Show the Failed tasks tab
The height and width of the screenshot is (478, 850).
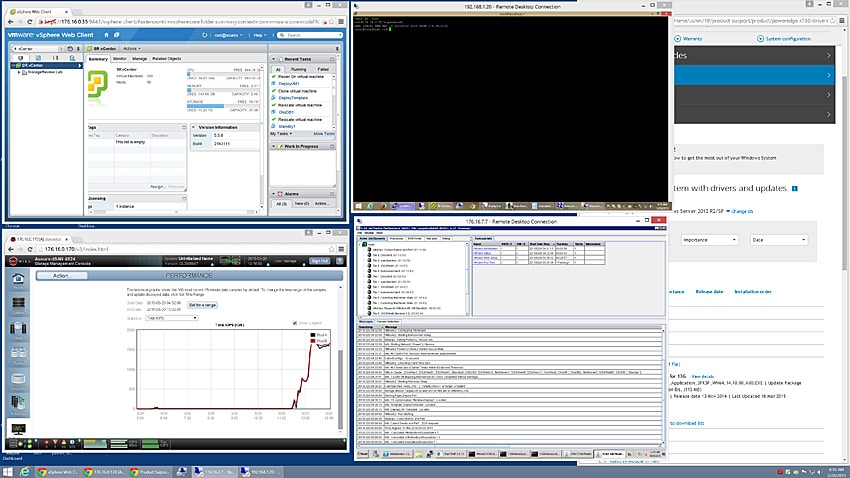323,69
